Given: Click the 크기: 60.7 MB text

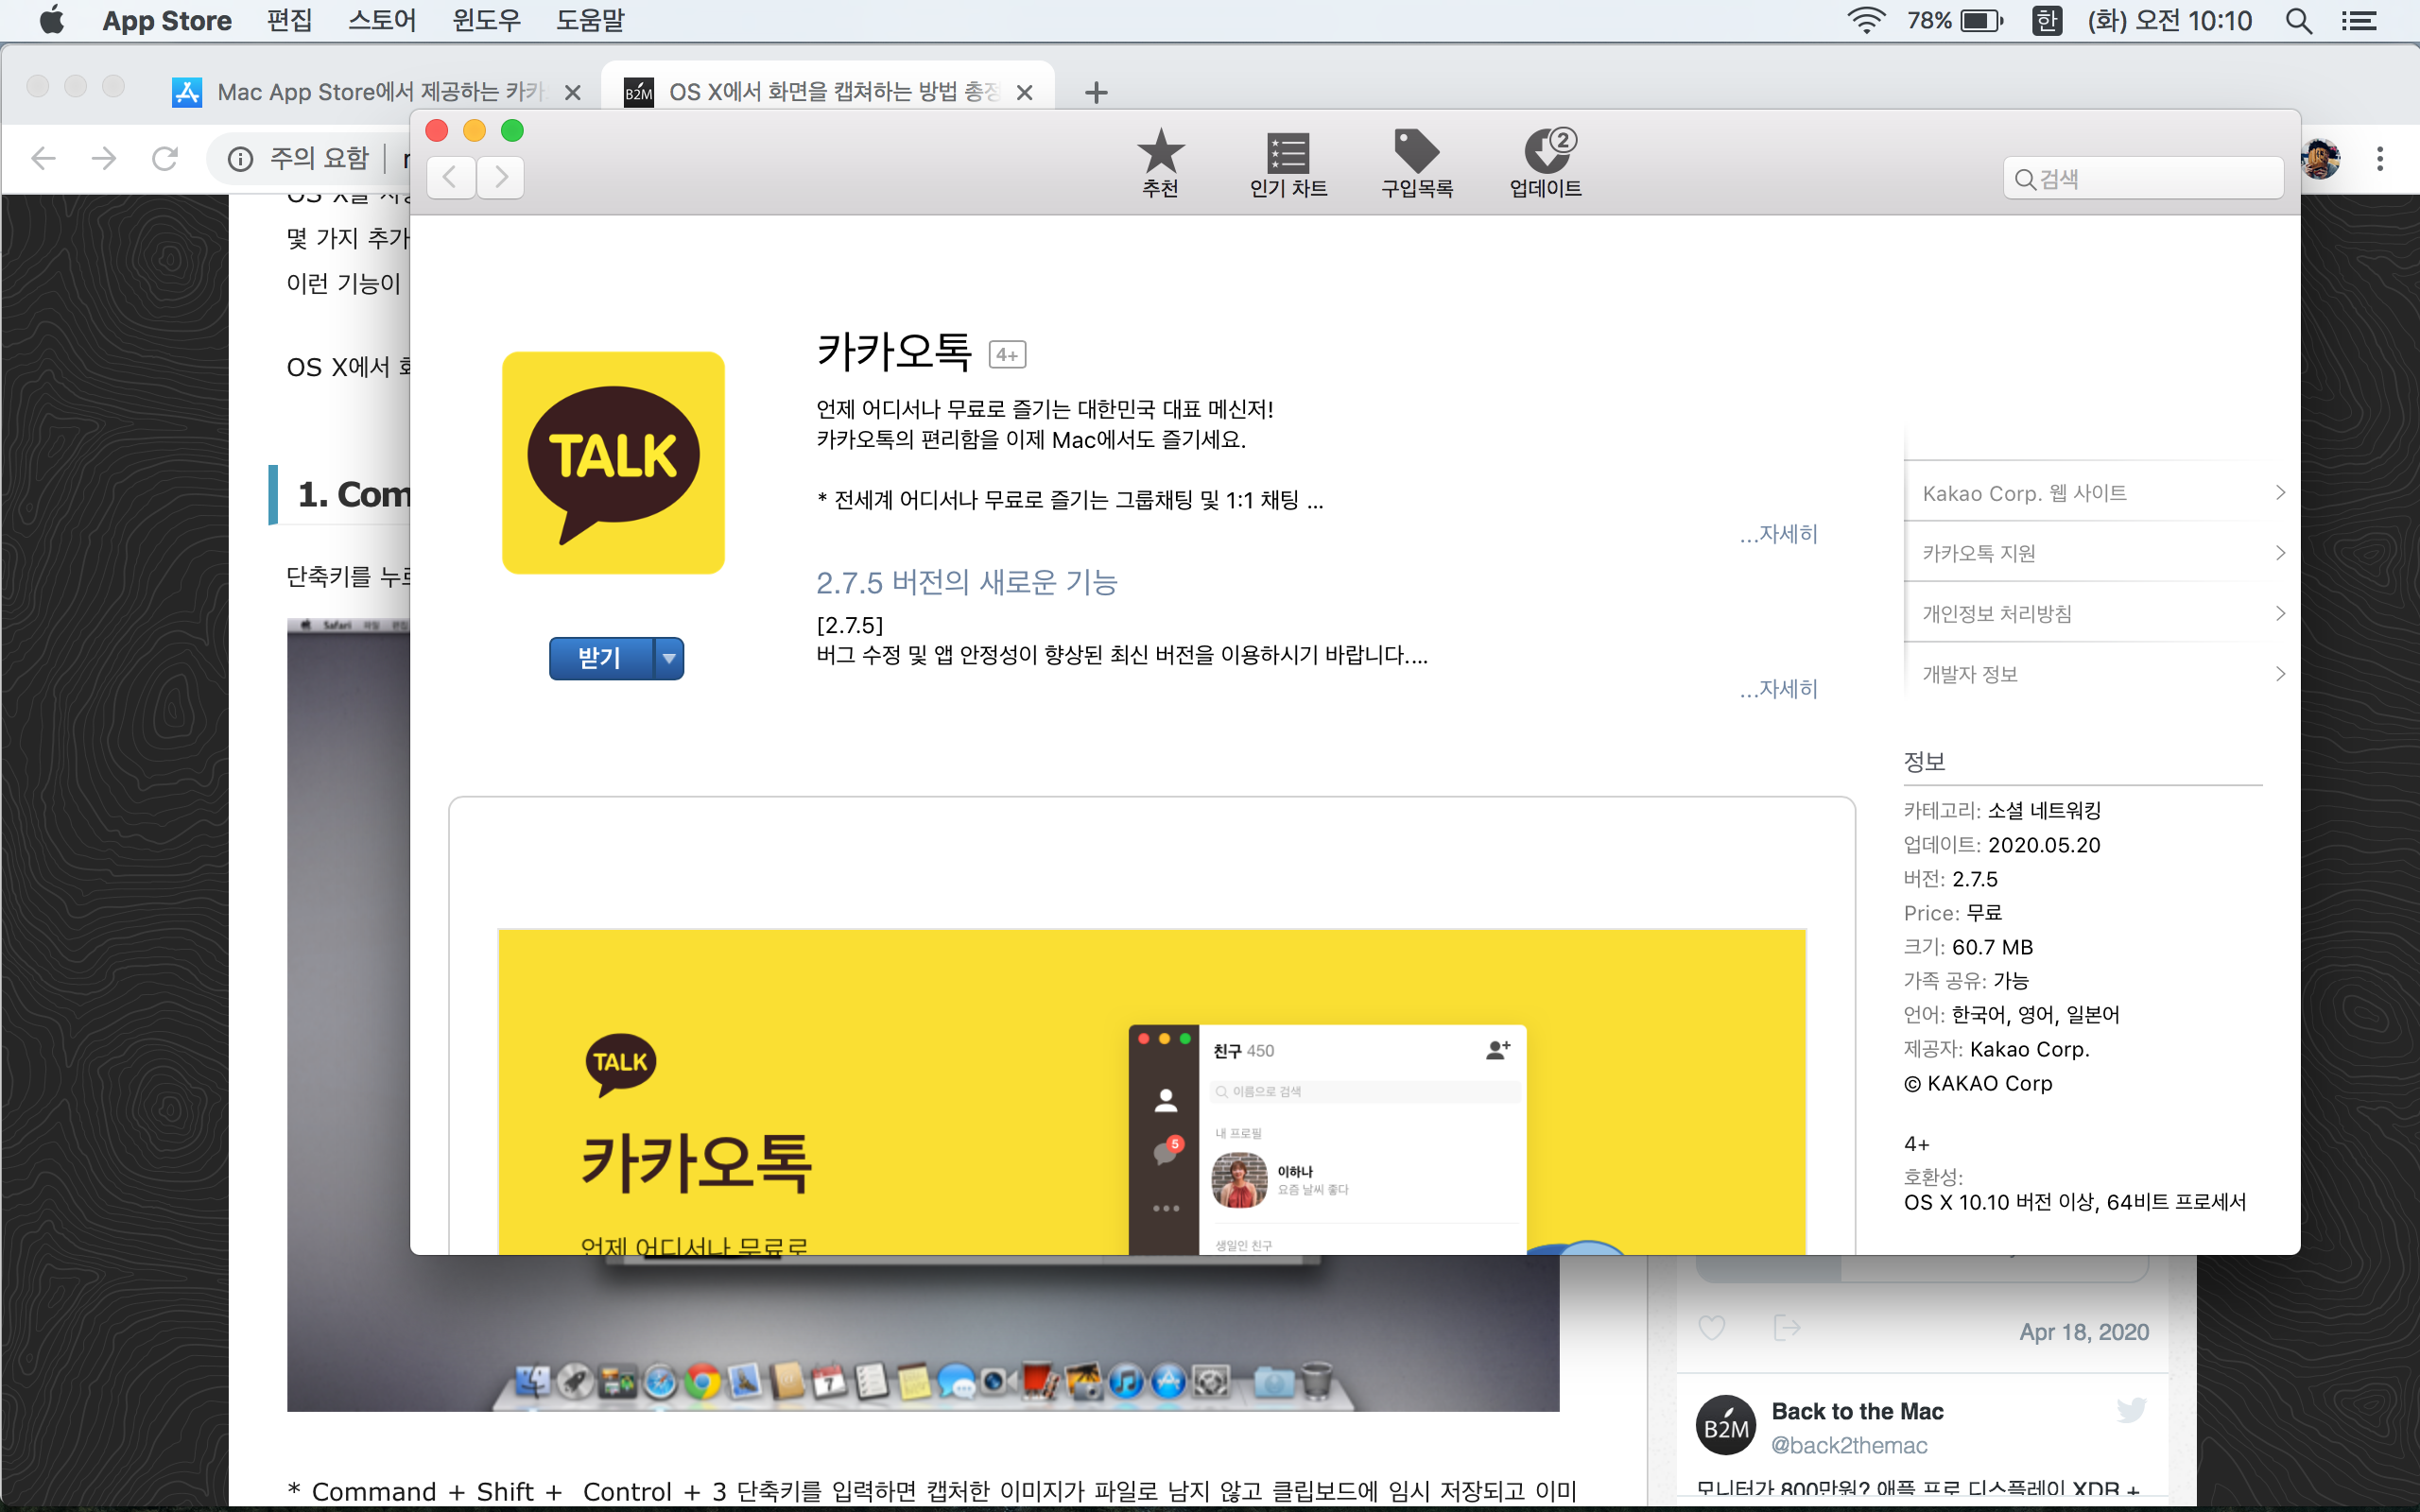Looking at the screenshot, I should pos(1968,947).
